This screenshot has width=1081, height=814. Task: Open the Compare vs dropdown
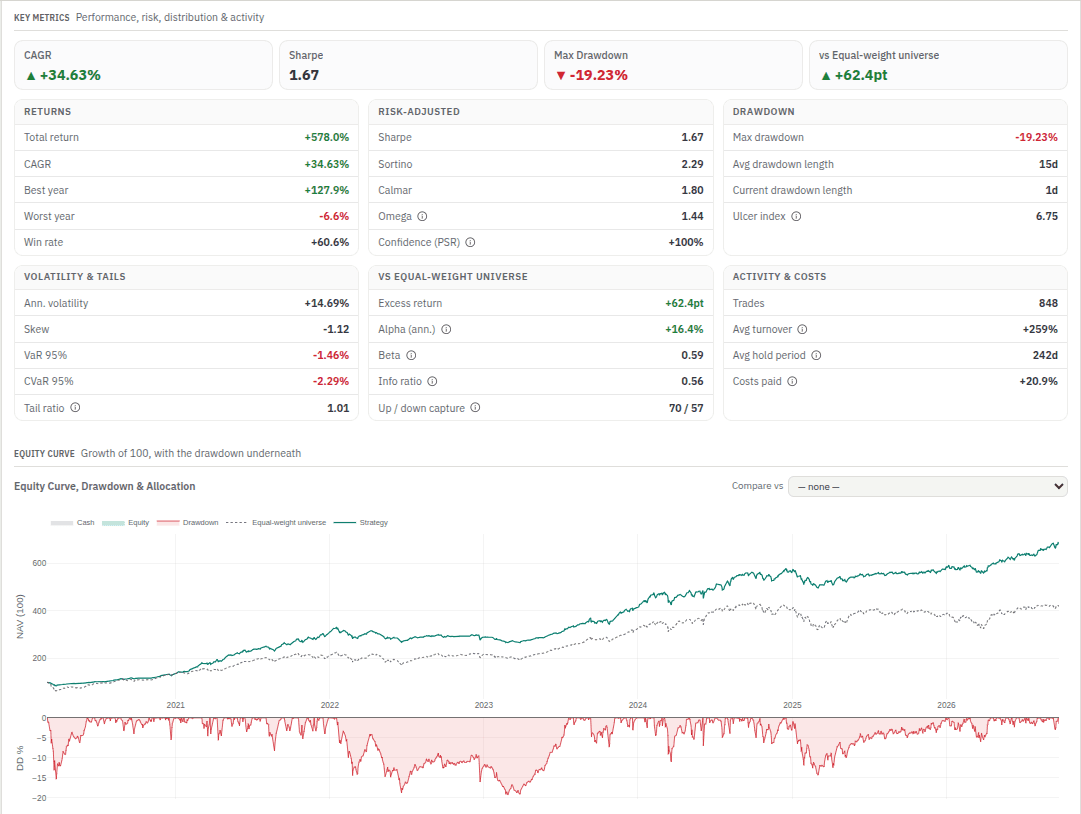(x=927, y=487)
